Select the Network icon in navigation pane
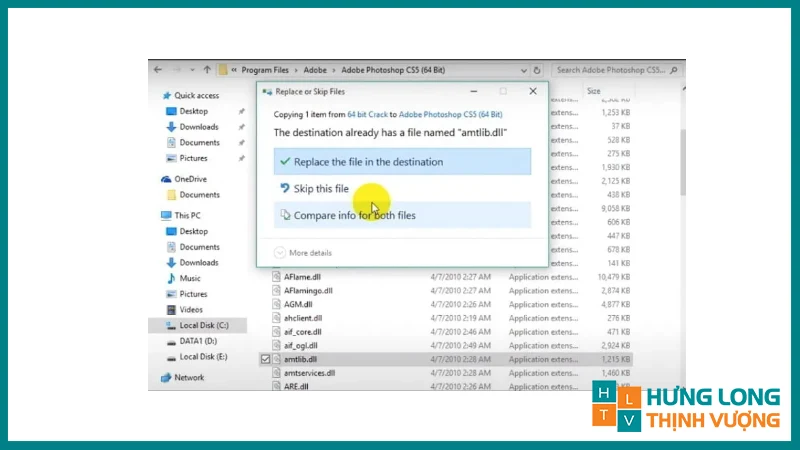The image size is (800, 450). point(166,378)
